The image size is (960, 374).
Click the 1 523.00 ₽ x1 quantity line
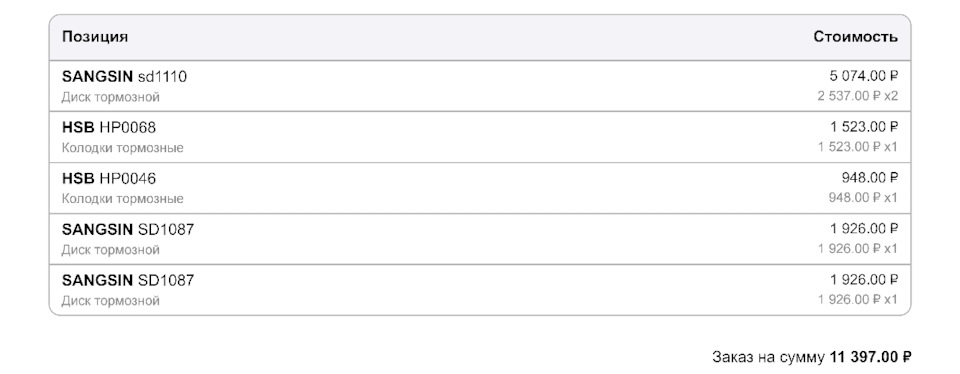[x=857, y=147]
